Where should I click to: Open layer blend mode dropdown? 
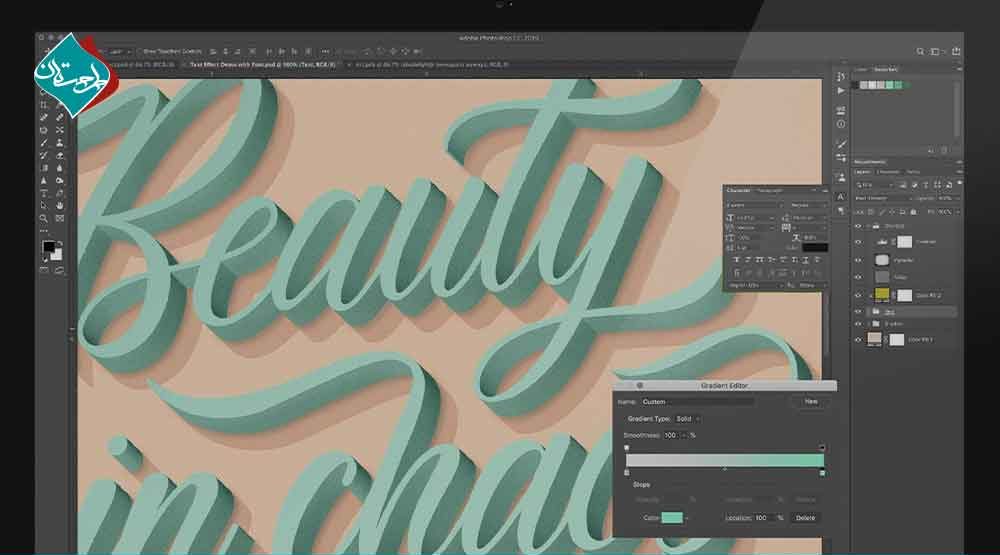coord(883,198)
